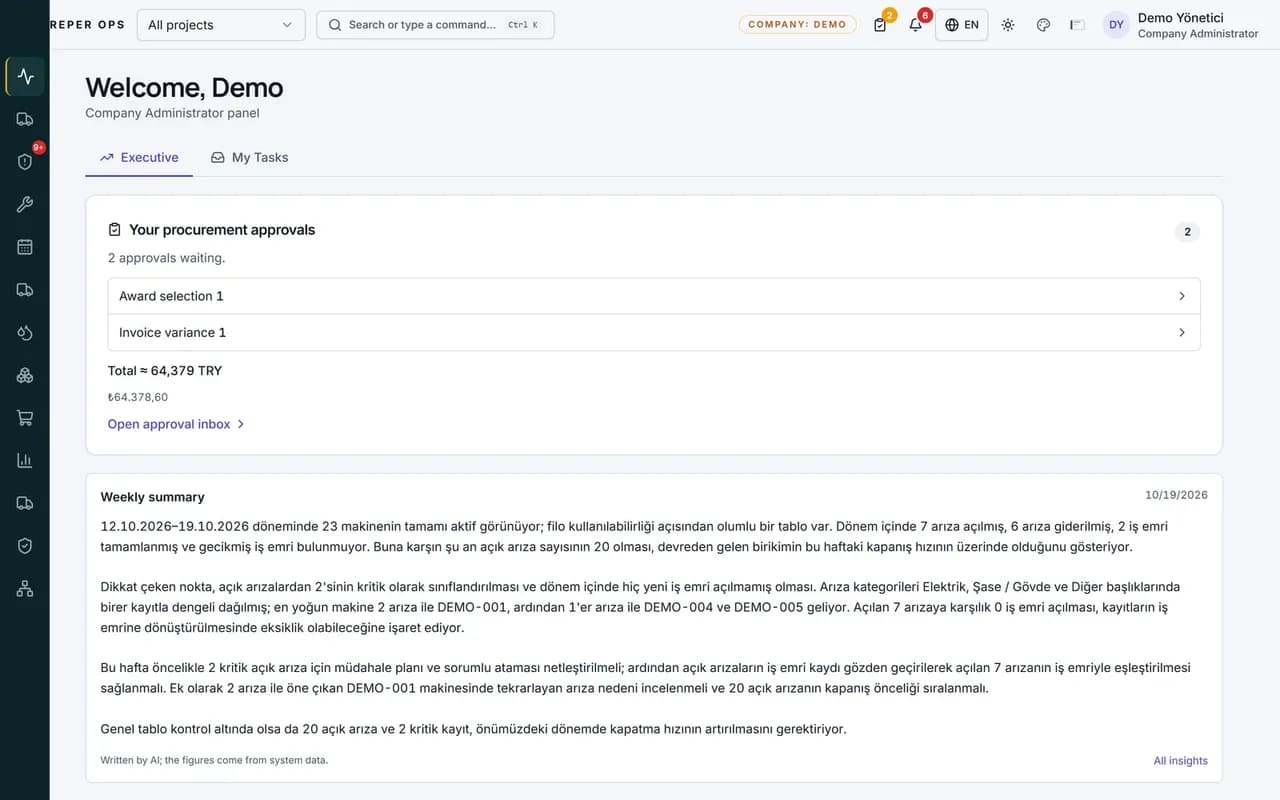This screenshot has width=1280, height=800.
Task: Click the Company Administrator panel subtitle
Action: (172, 113)
